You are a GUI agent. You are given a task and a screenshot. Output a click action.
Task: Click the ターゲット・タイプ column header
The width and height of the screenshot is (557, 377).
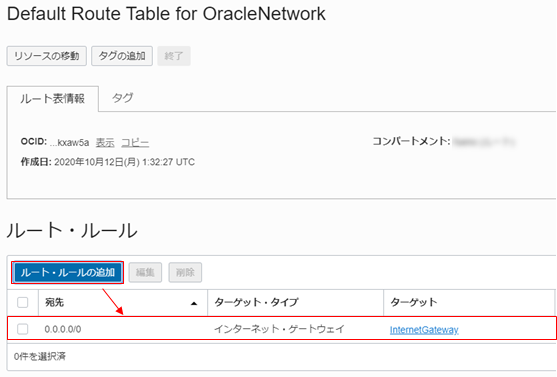296,302
